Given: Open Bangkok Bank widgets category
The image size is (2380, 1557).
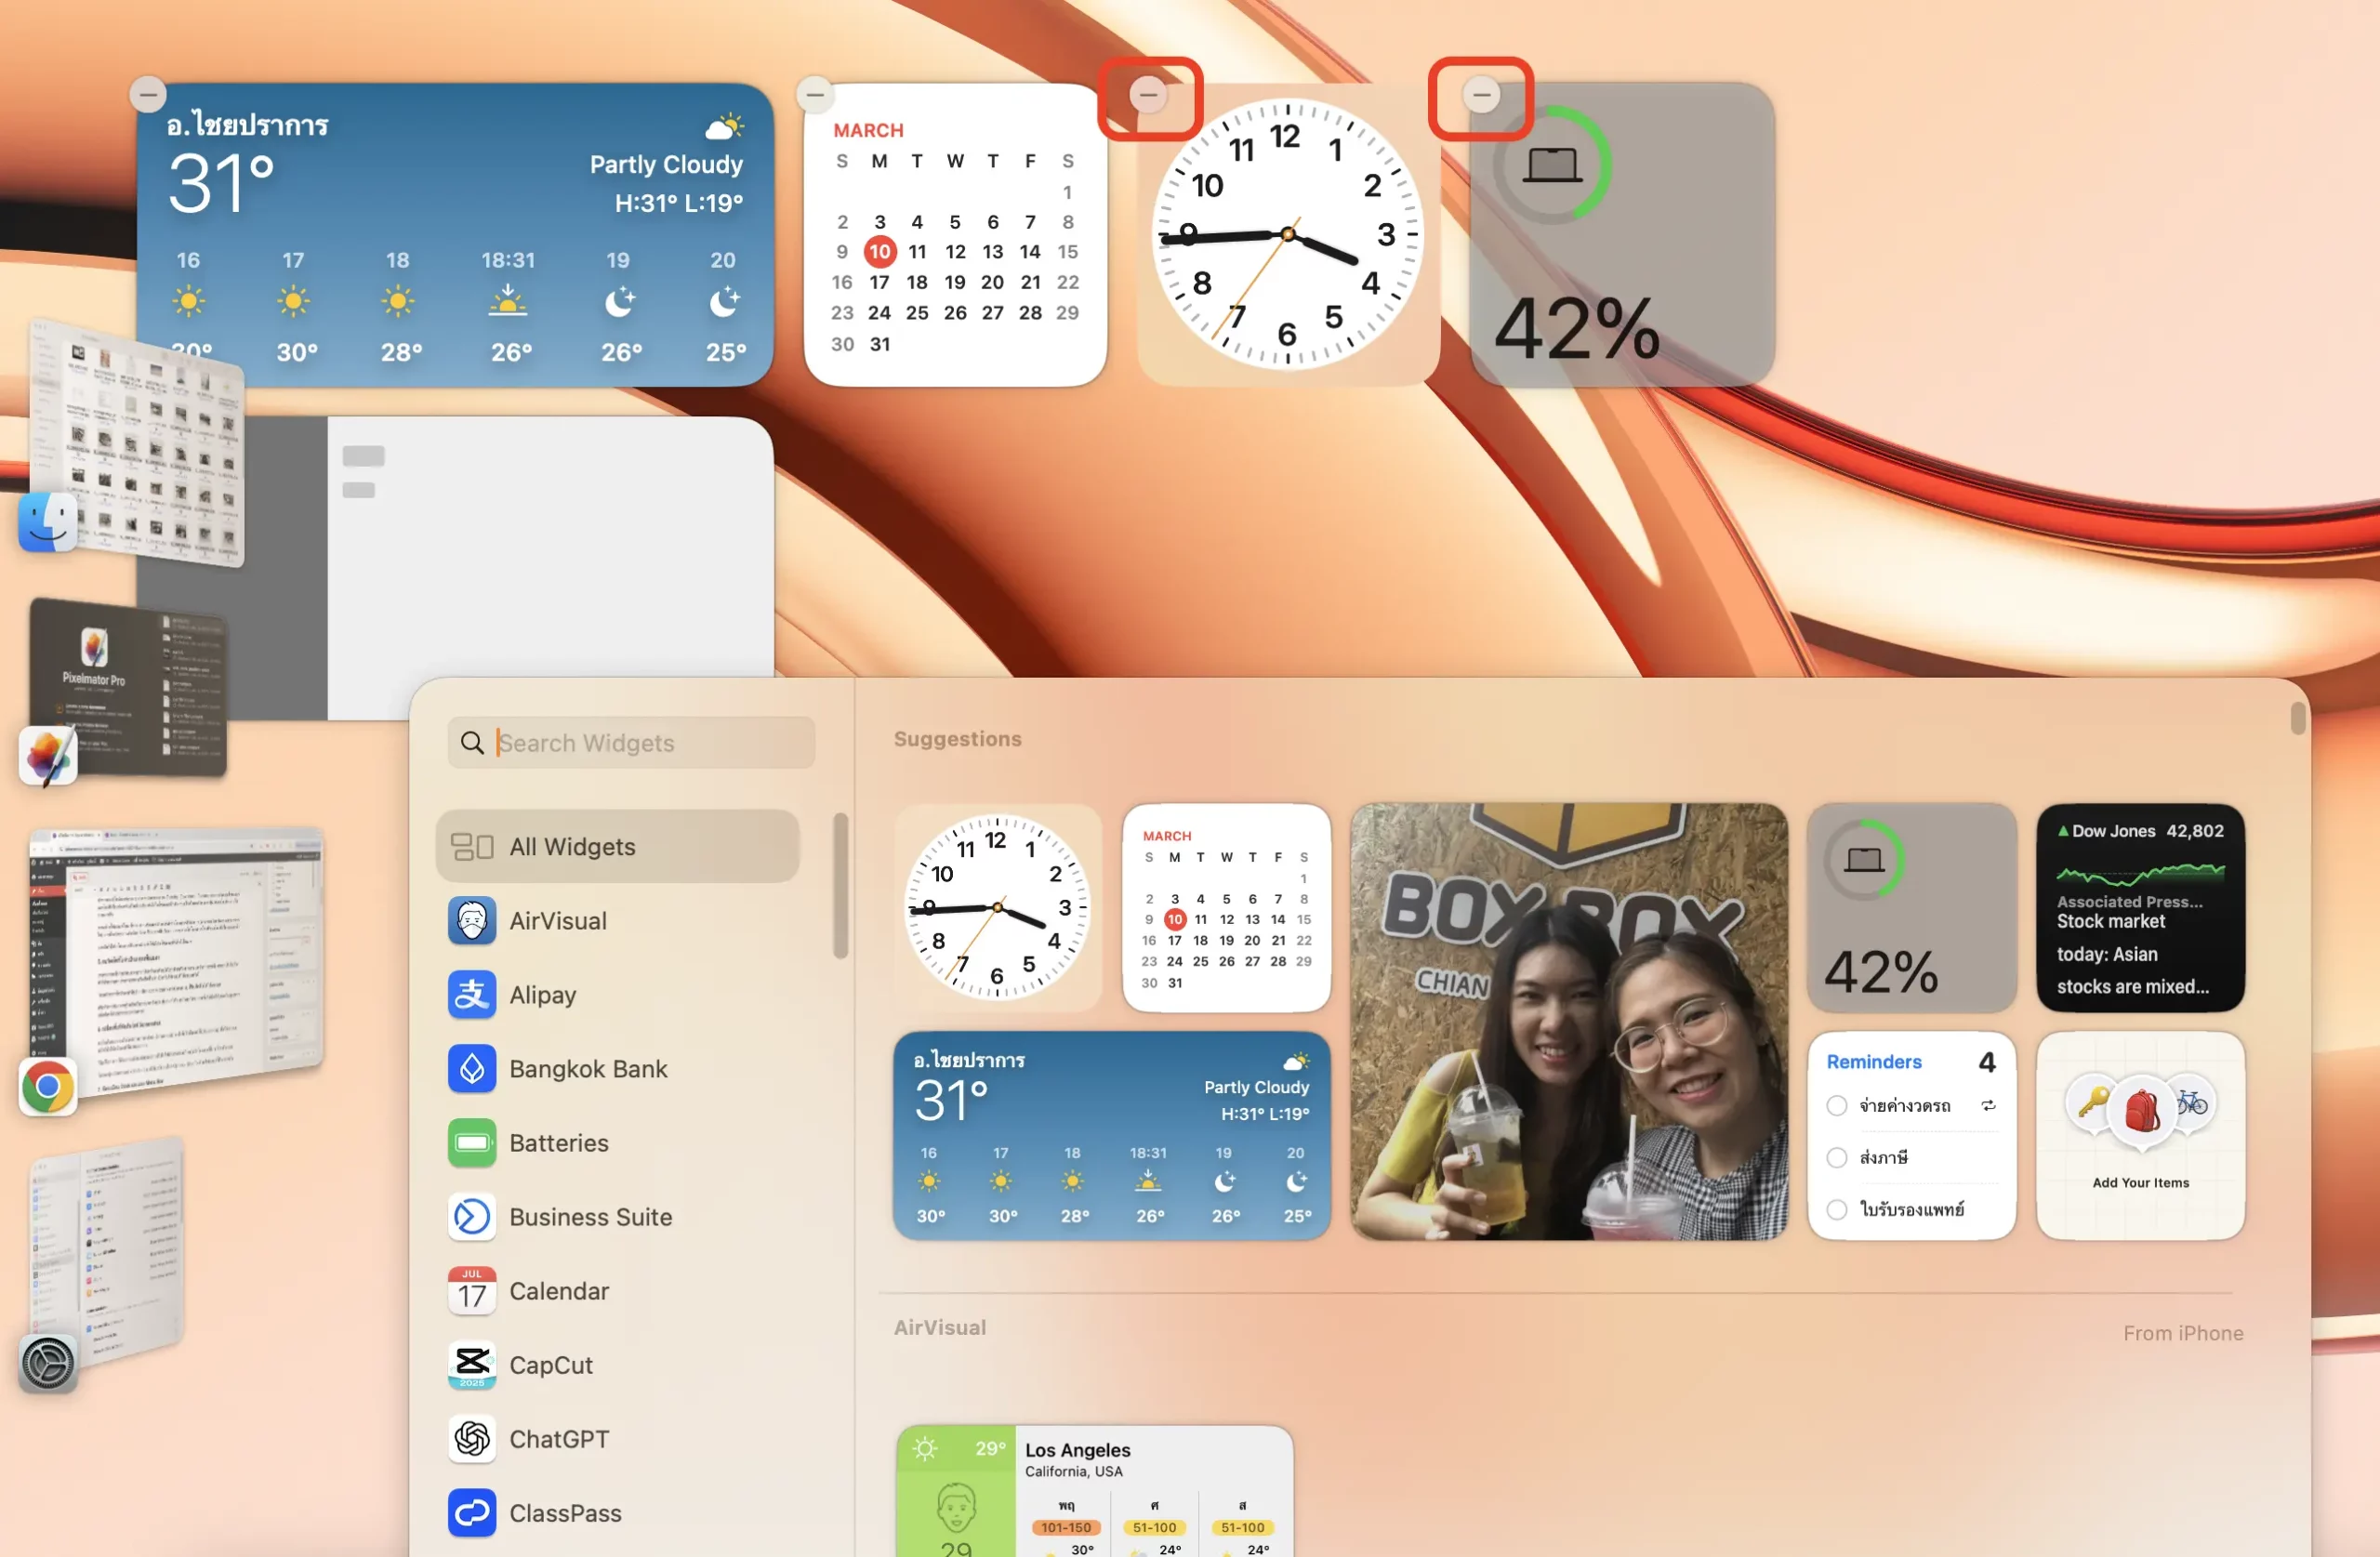Looking at the screenshot, I should 588,1068.
